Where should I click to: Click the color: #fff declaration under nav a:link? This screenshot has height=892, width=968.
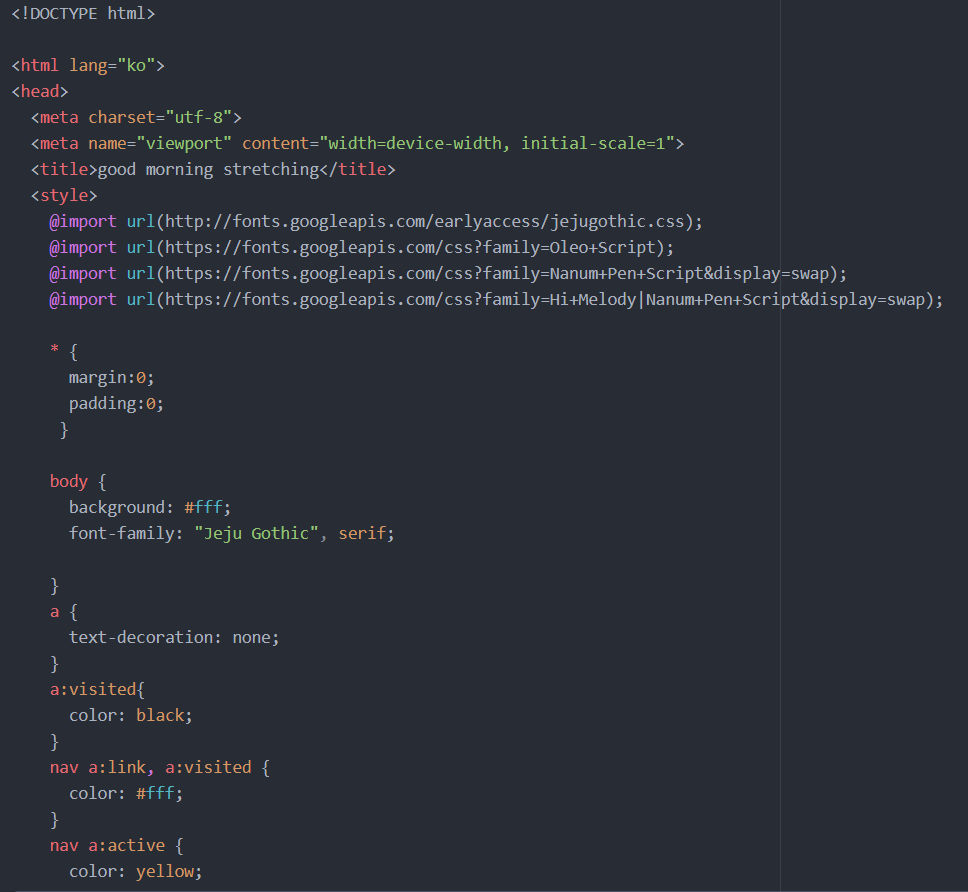click(x=126, y=793)
